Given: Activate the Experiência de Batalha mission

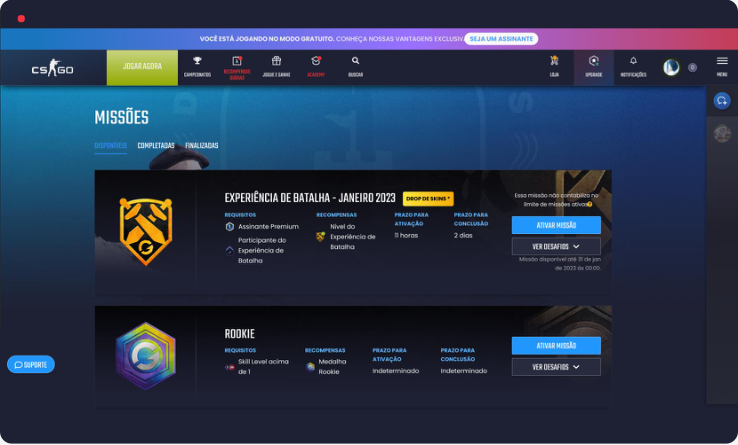Looking at the screenshot, I should pos(556,225).
